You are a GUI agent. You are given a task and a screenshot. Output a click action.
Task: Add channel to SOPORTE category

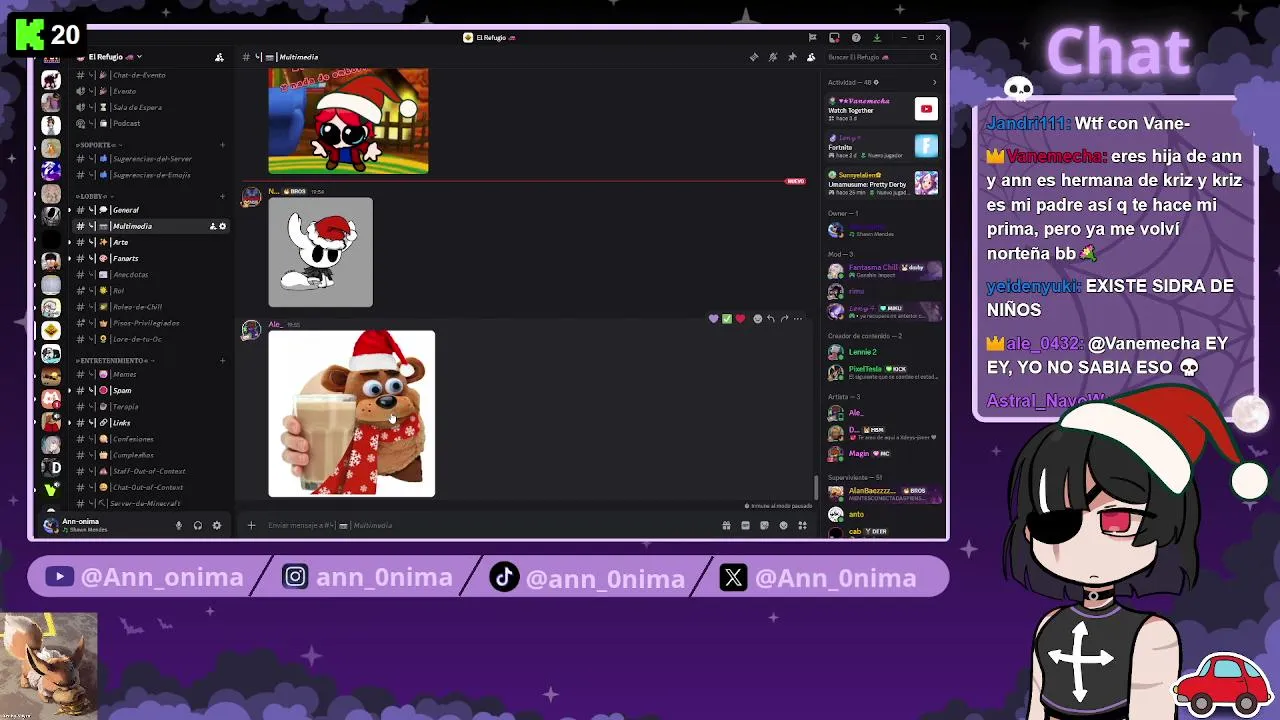tap(222, 144)
